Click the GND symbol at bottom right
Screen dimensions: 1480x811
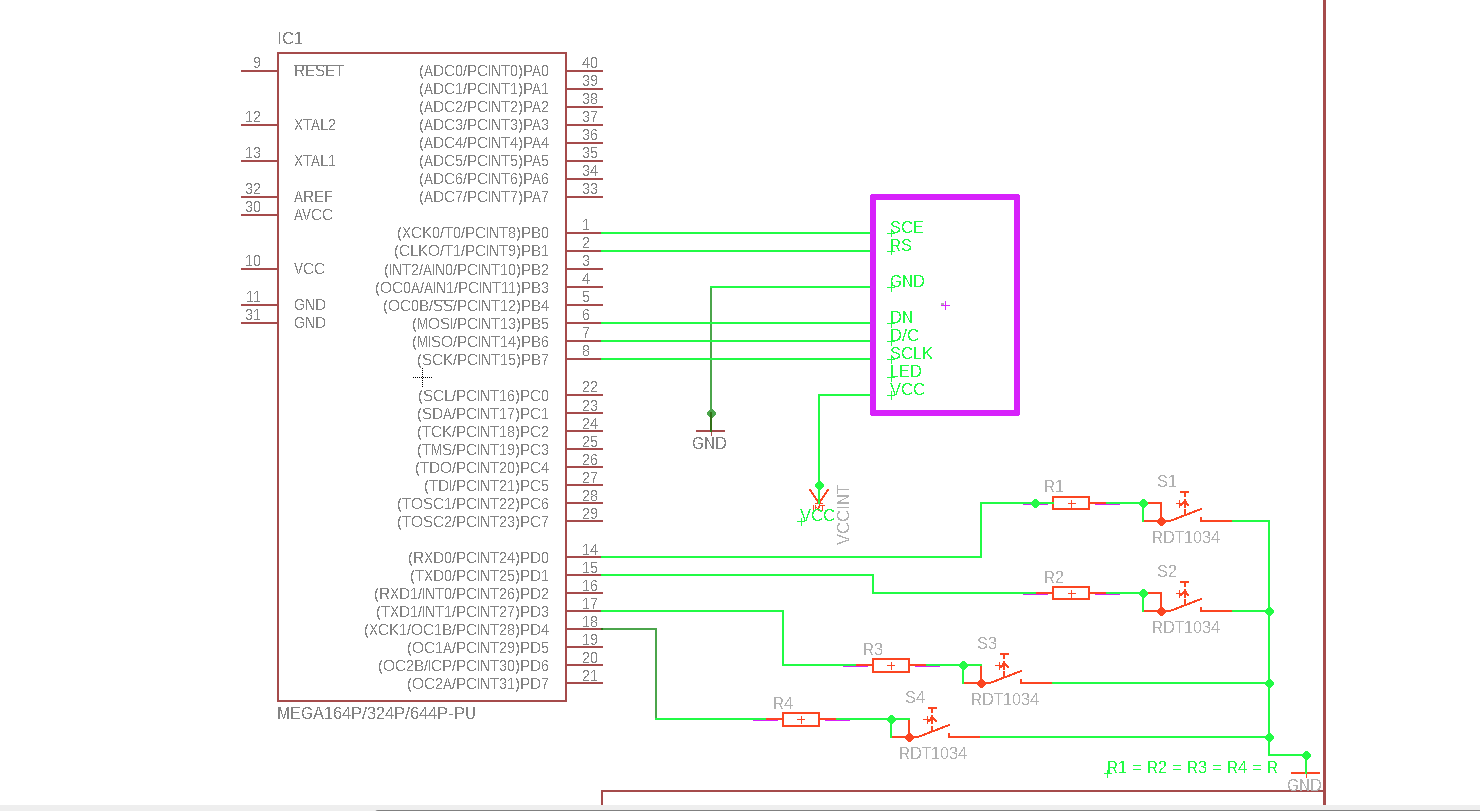pos(1305,776)
